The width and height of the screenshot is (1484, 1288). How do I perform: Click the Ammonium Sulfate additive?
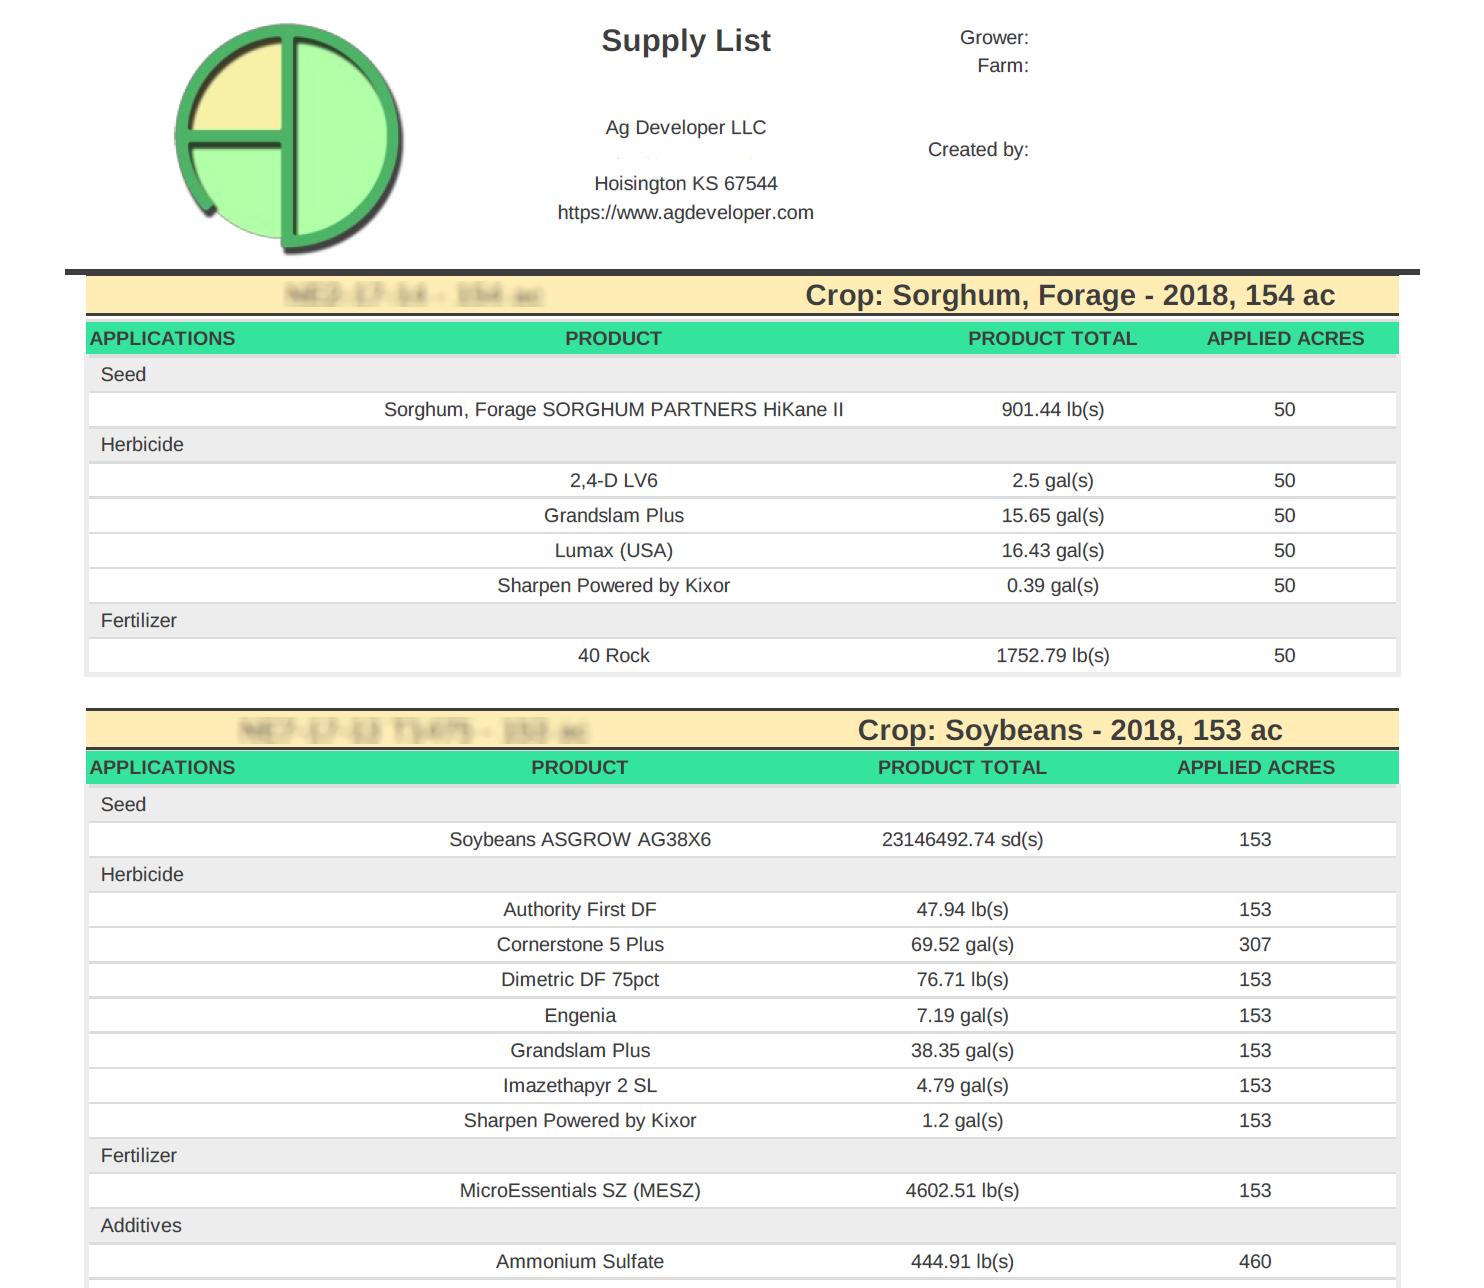[x=580, y=1261]
